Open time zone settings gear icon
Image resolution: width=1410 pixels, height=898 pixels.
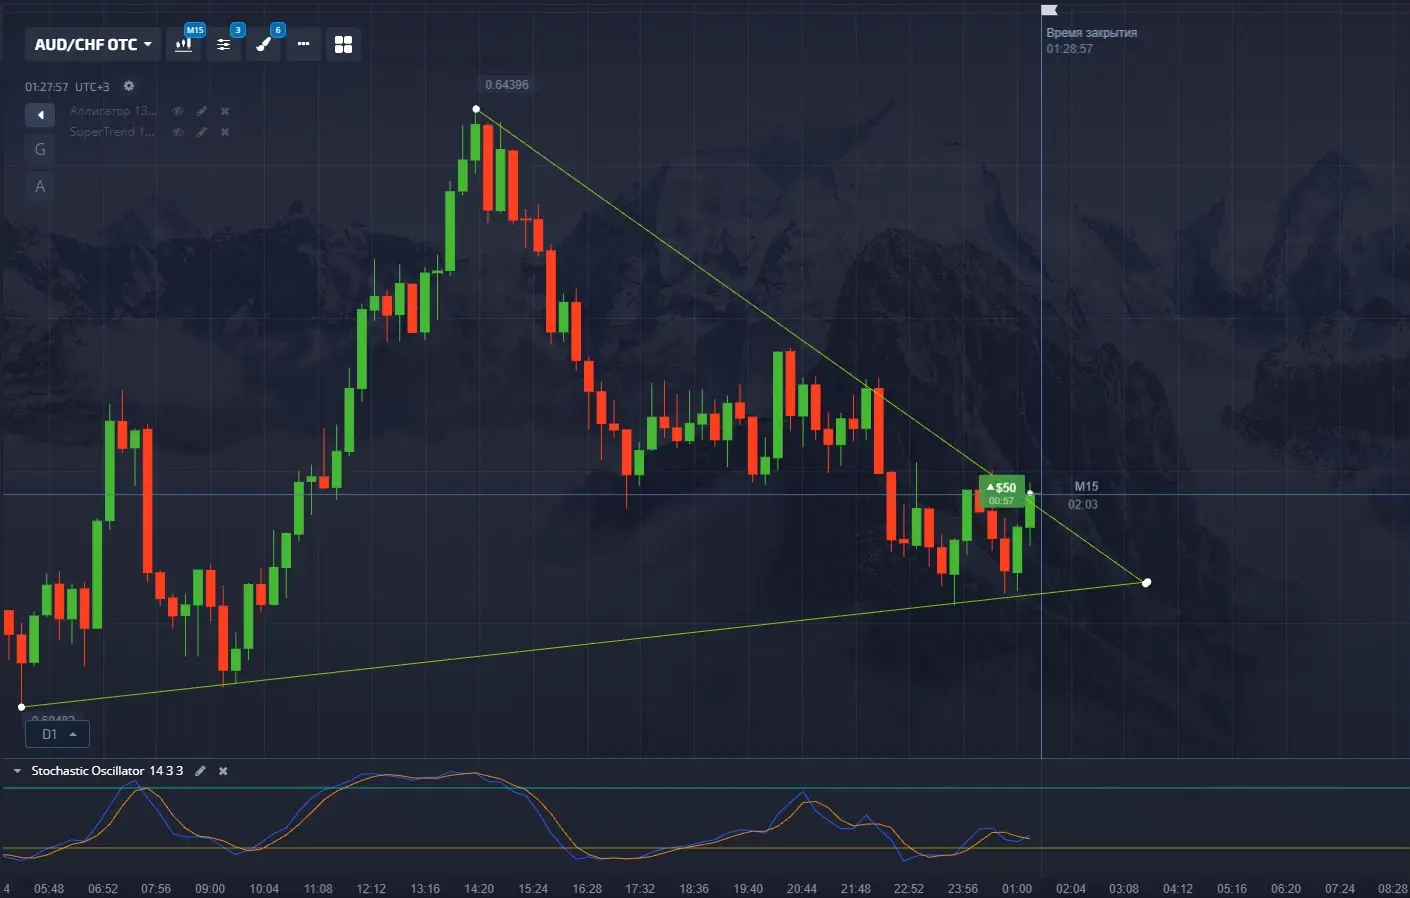[x=129, y=86]
